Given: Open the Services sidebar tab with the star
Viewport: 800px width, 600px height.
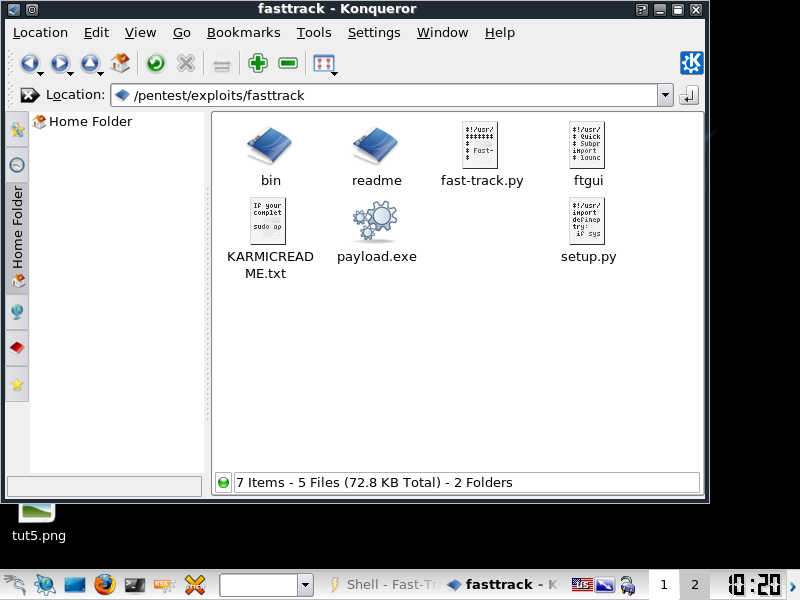Looking at the screenshot, I should [17, 384].
